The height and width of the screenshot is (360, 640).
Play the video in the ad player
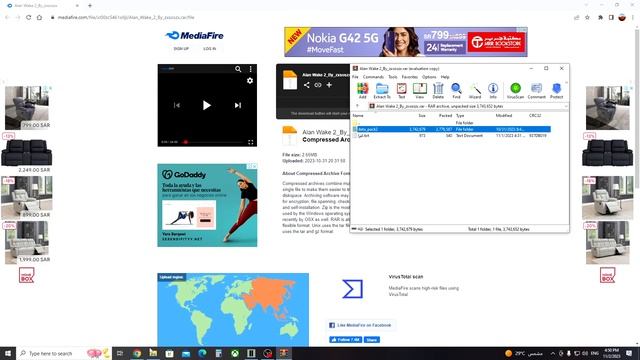207,105
